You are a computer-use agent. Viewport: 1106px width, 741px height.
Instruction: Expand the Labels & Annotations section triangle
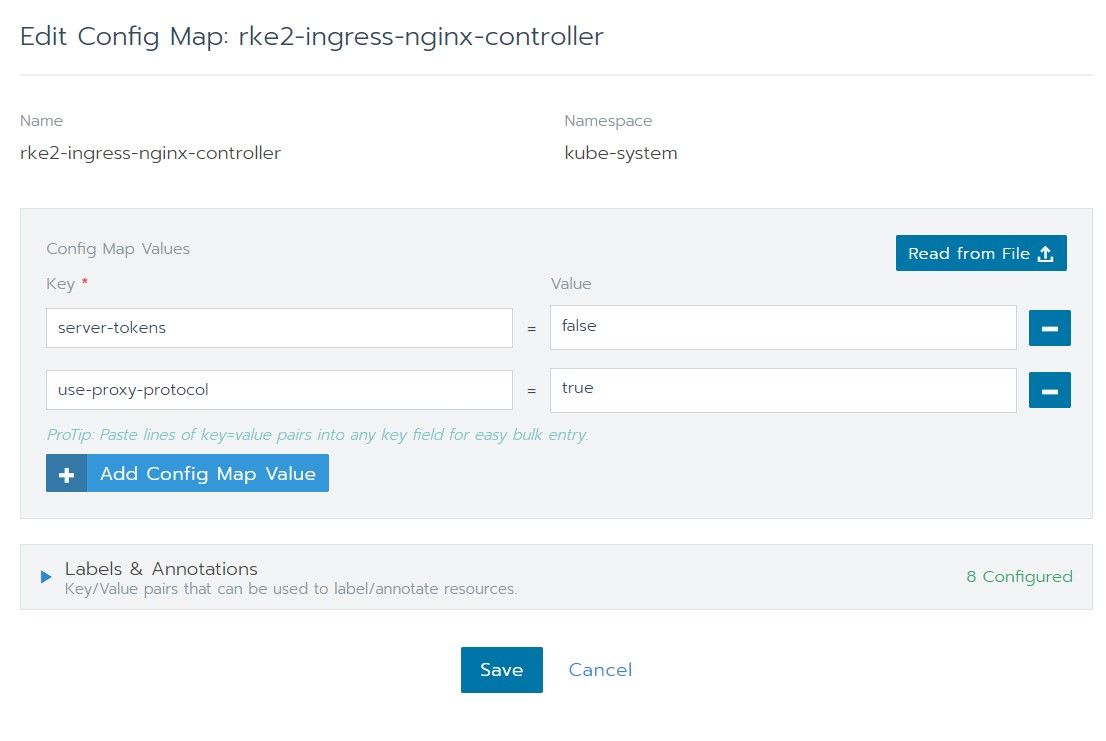(x=46, y=577)
